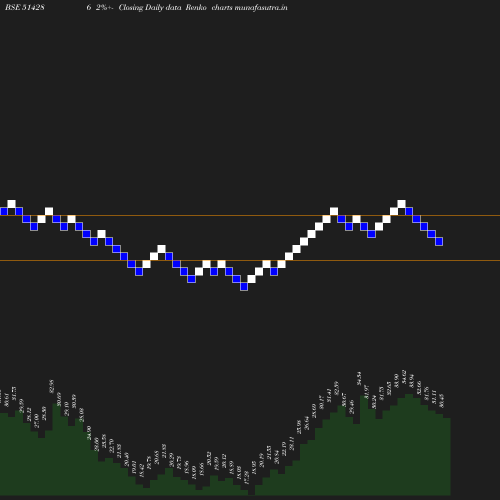Click the 17.28 lowest price label
This screenshot has height=500, width=500.
pyautogui.click(x=247, y=477)
